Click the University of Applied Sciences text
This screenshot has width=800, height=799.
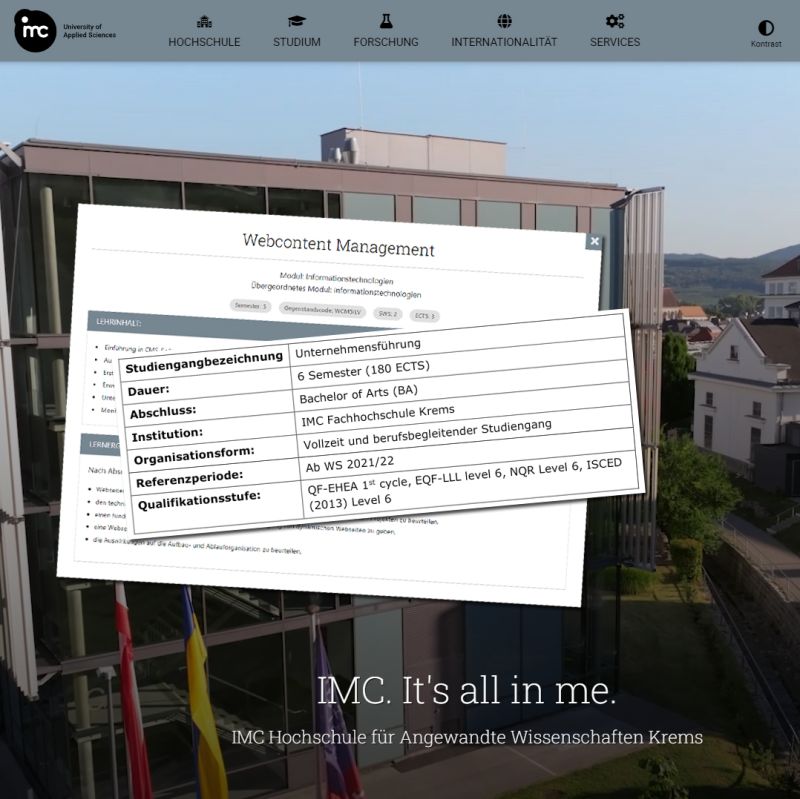89,31
